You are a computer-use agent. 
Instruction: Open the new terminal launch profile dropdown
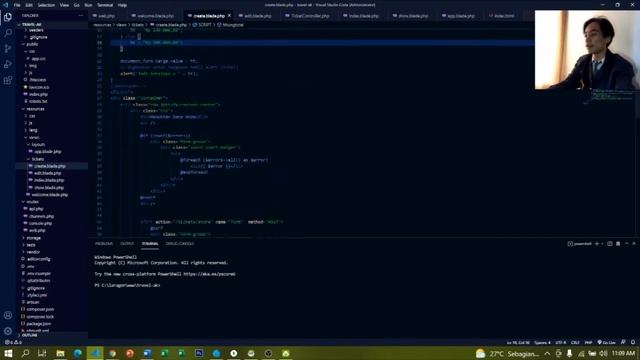(x=602, y=244)
